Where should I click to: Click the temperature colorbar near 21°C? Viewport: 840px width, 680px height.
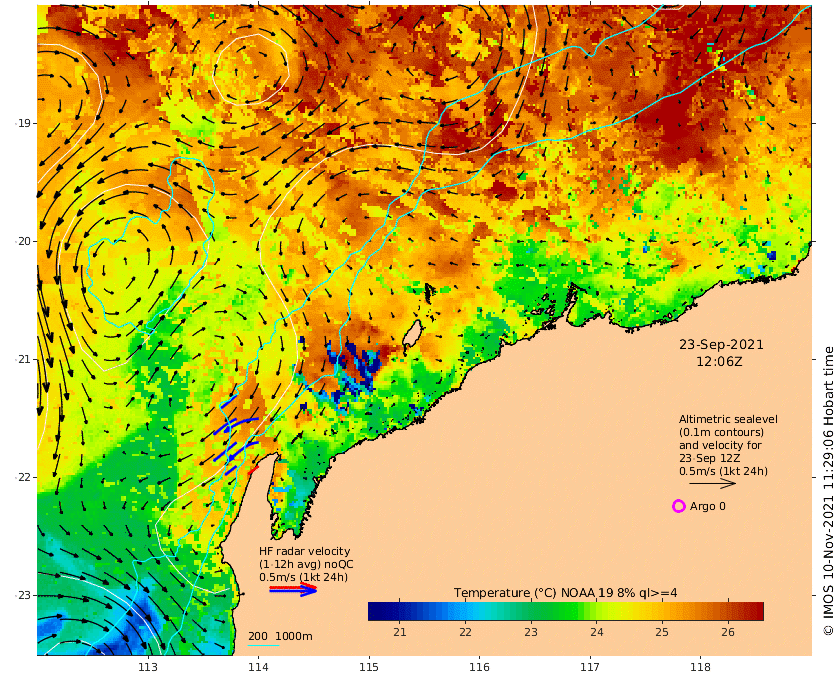pyautogui.click(x=400, y=611)
